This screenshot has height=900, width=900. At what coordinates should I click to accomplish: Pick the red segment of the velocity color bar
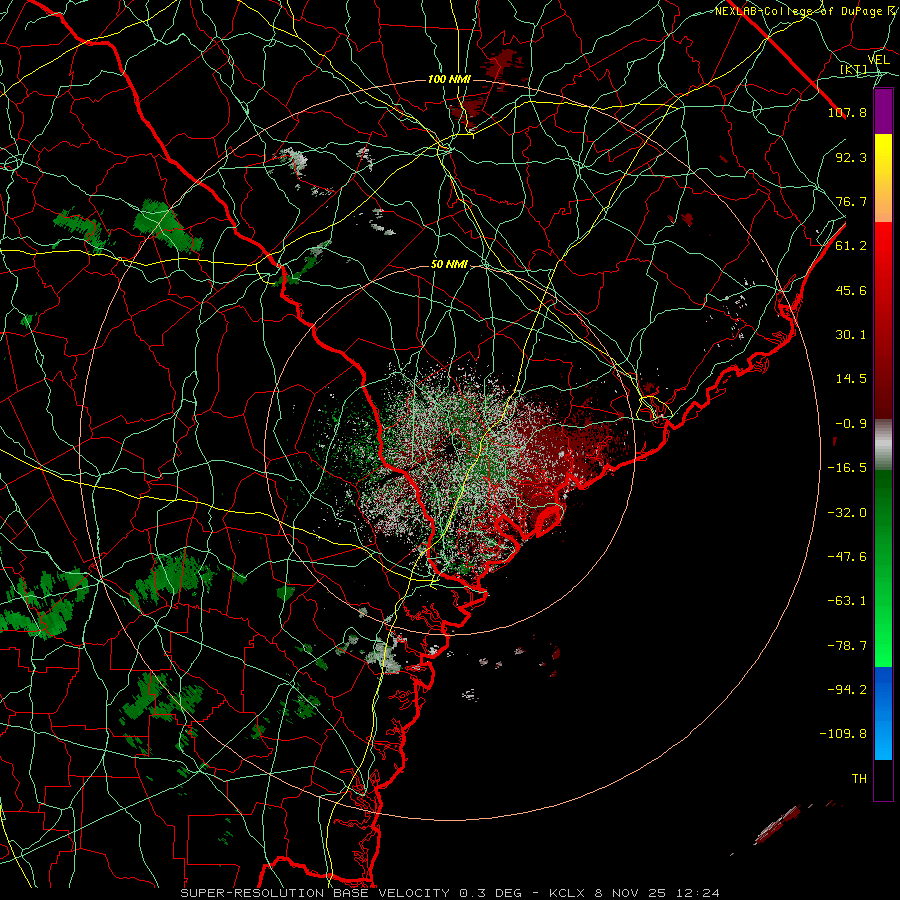883,320
